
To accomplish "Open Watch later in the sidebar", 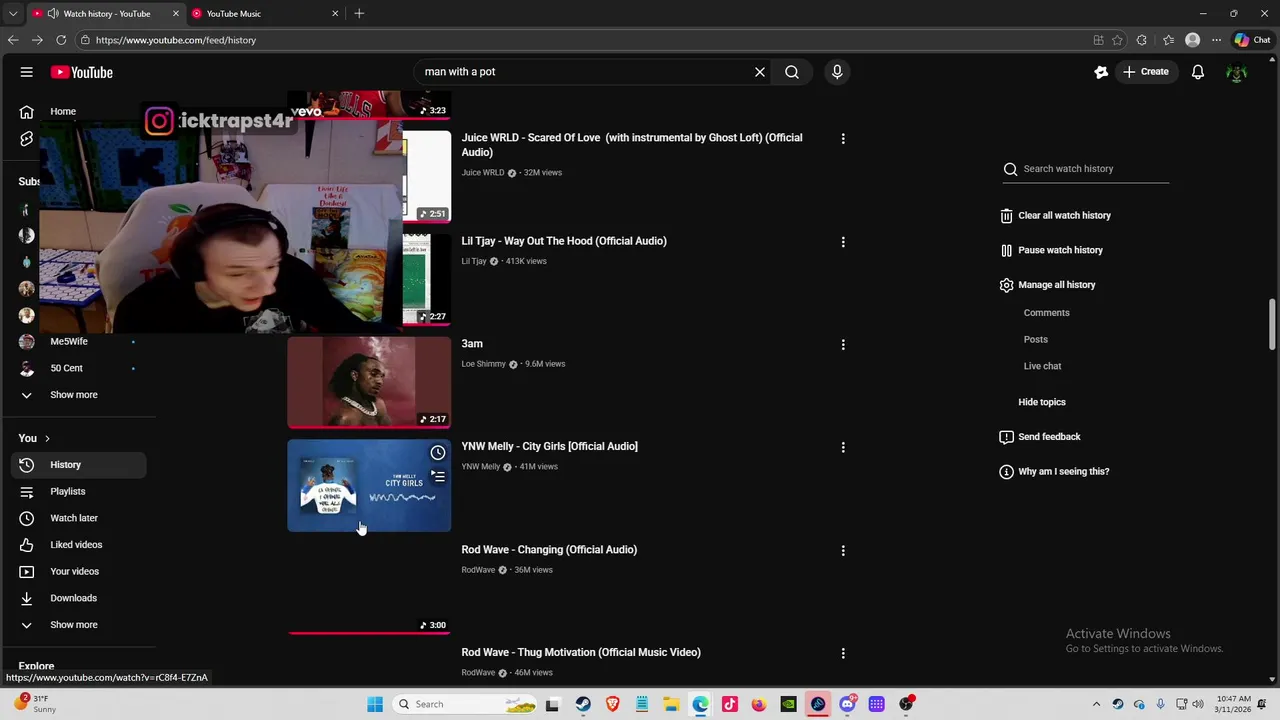I will tap(78, 518).
